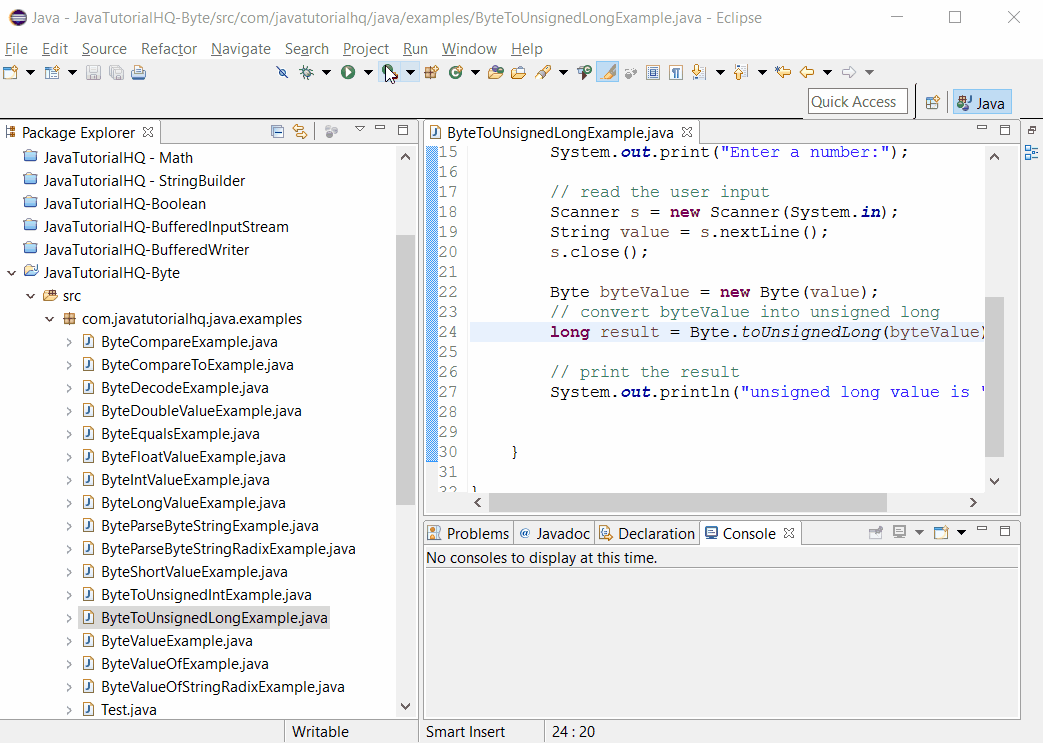Run the application with the Run button

[x=346, y=72]
